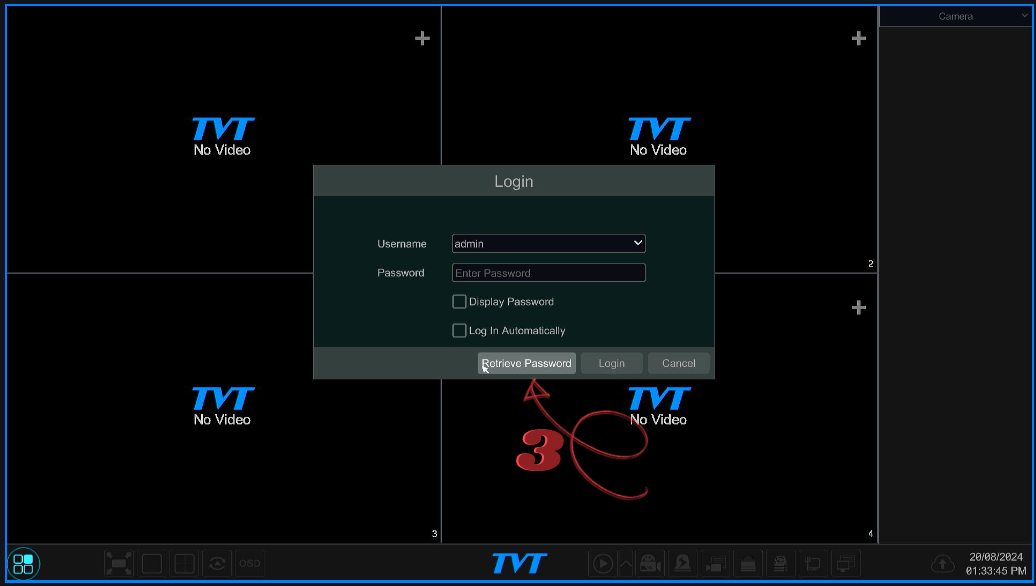Click the camera with chat bubble icon

716,564
